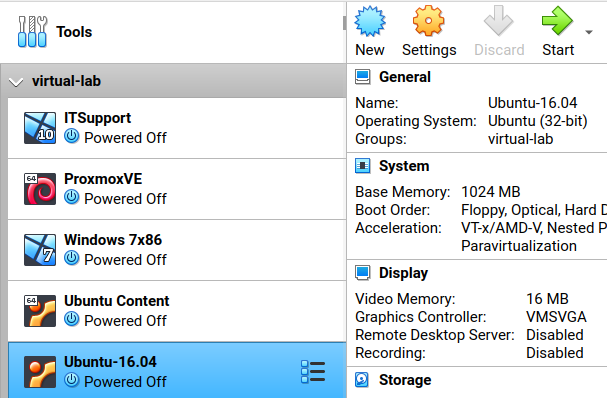Open Settings for the selected machine
Viewport: 607px width, 398px height.
[429, 32]
